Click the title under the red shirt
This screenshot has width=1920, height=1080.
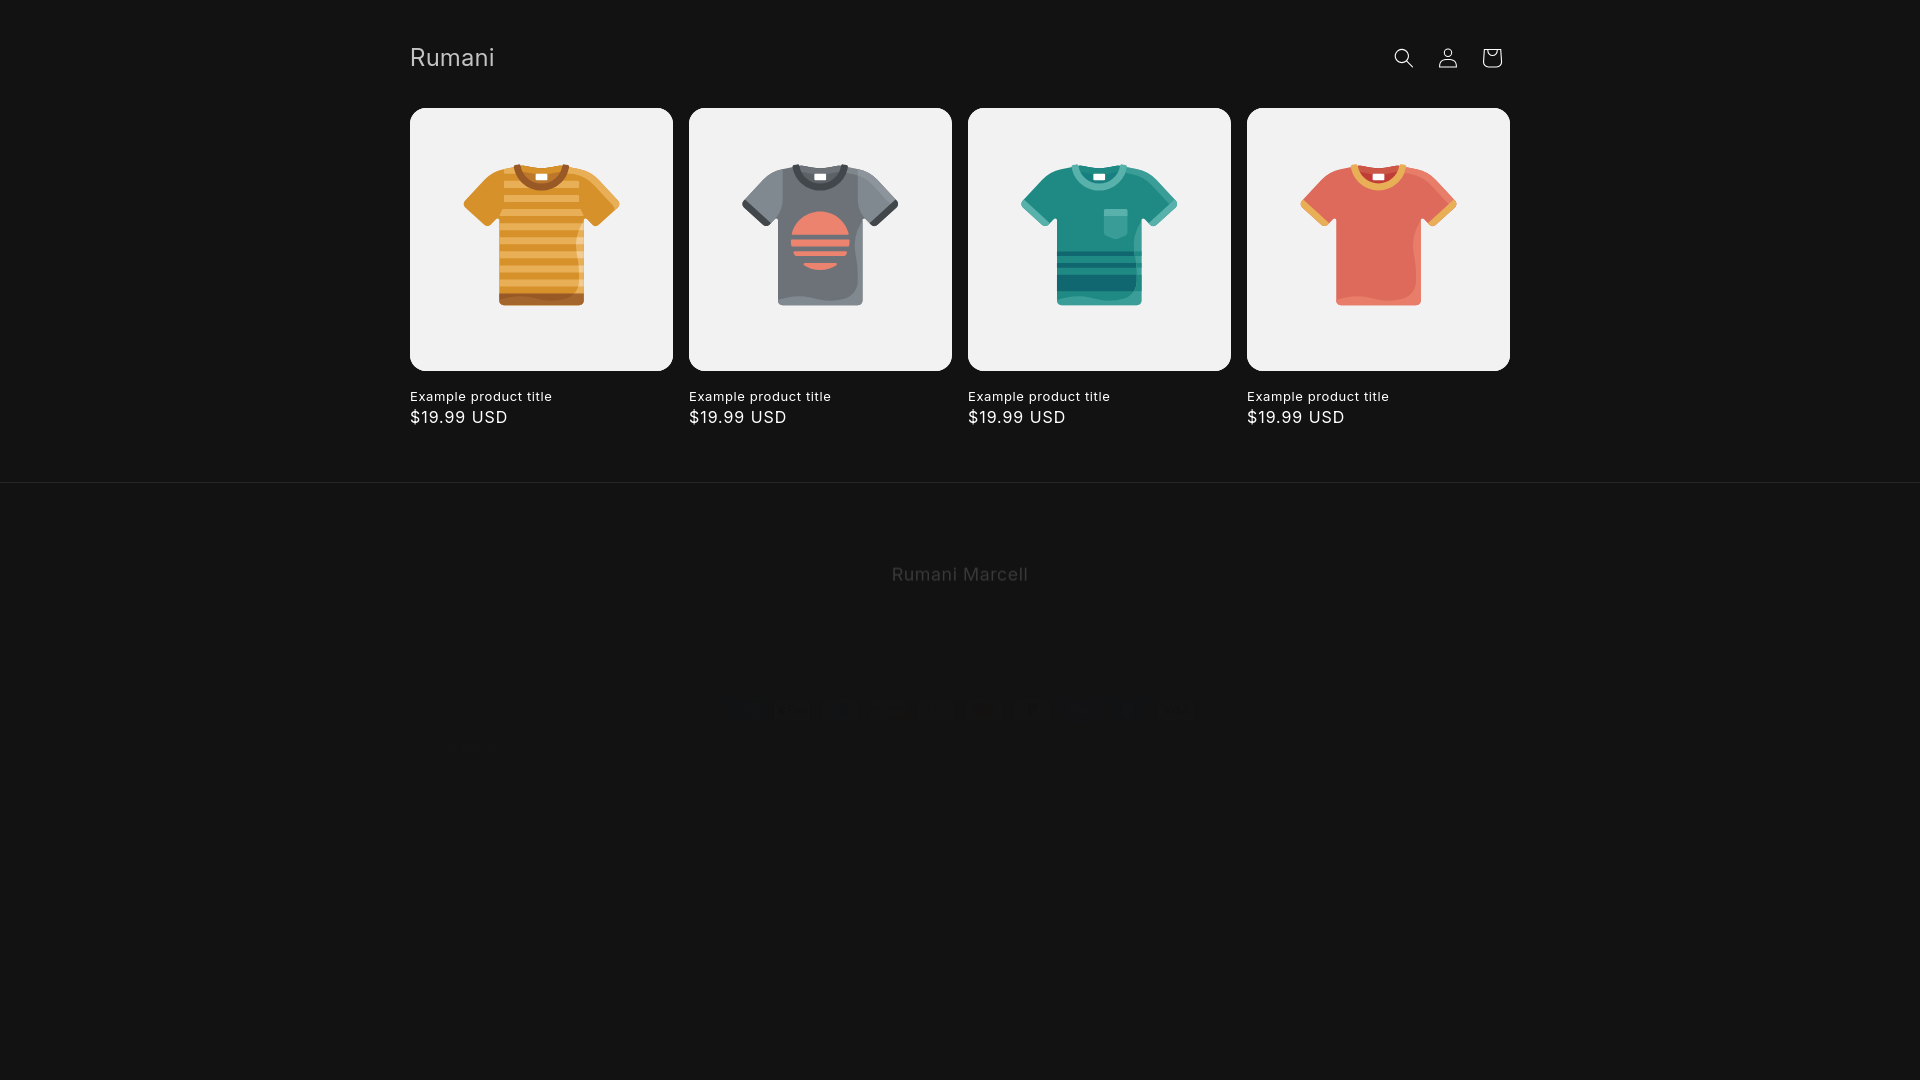pos(1318,396)
